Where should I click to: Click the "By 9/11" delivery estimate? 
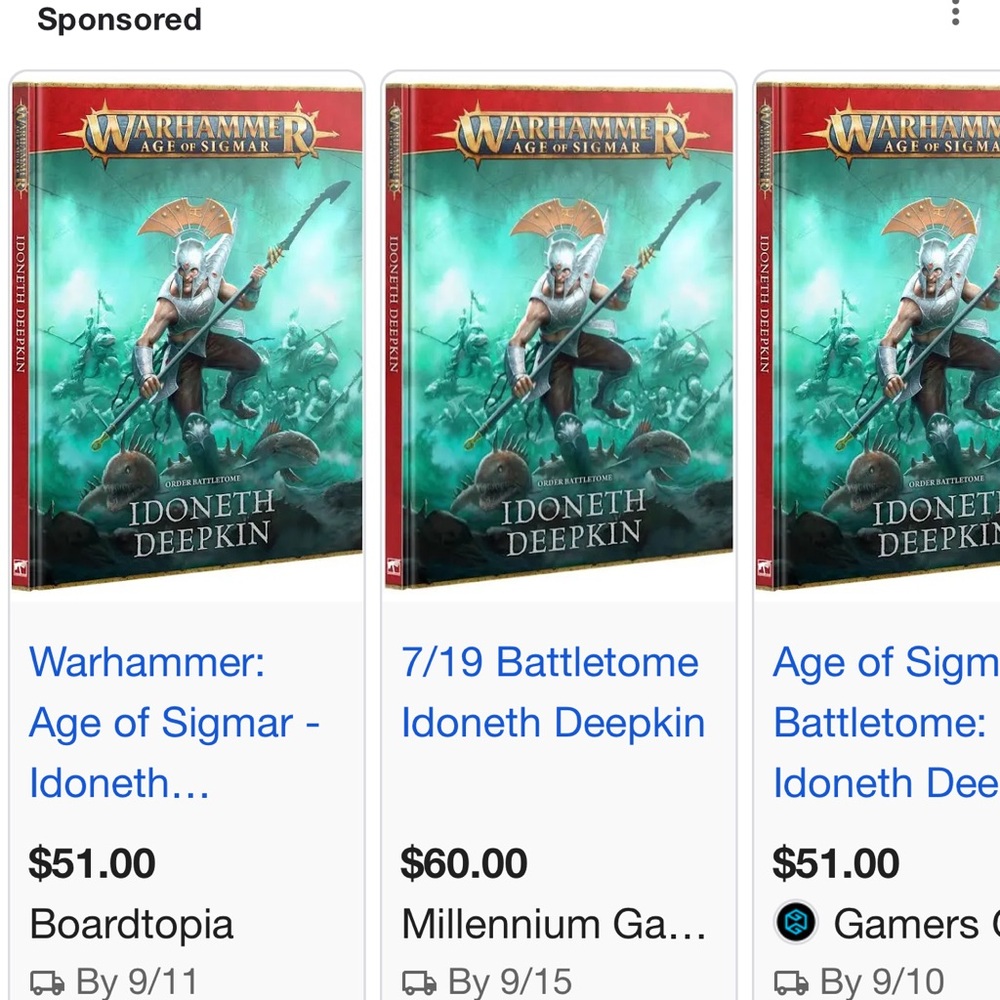(x=137, y=981)
